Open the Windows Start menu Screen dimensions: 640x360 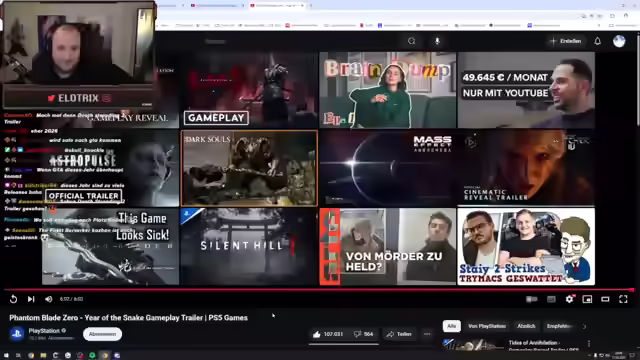tap(6, 356)
